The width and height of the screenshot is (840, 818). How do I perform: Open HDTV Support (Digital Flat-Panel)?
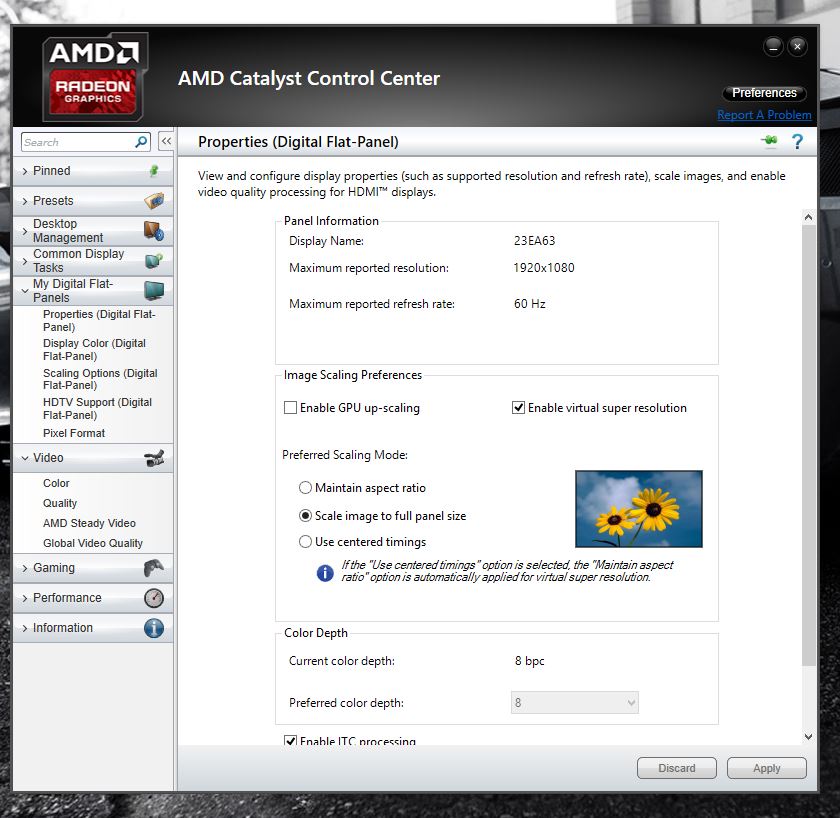(98, 408)
